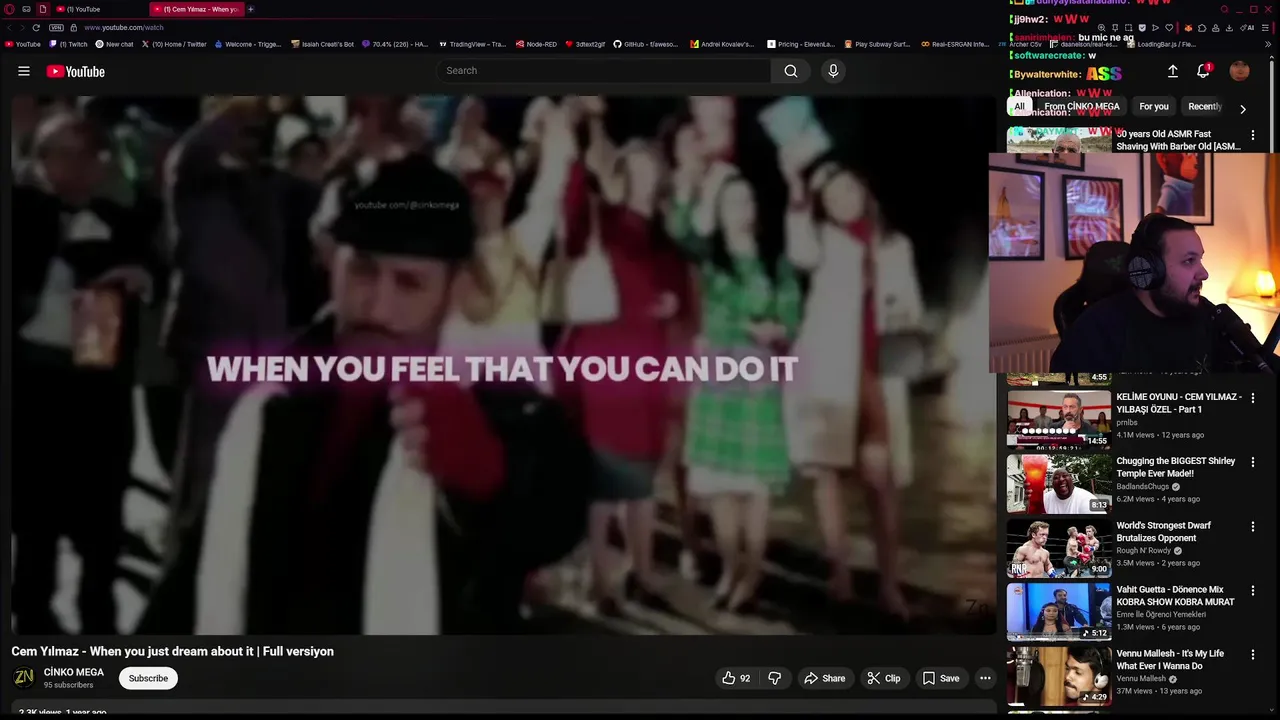Open options for Shirley Temple video

click(x=1253, y=462)
